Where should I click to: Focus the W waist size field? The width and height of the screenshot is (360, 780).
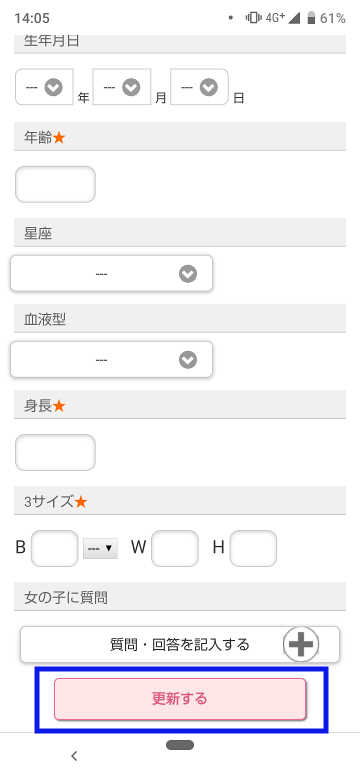click(x=175, y=548)
